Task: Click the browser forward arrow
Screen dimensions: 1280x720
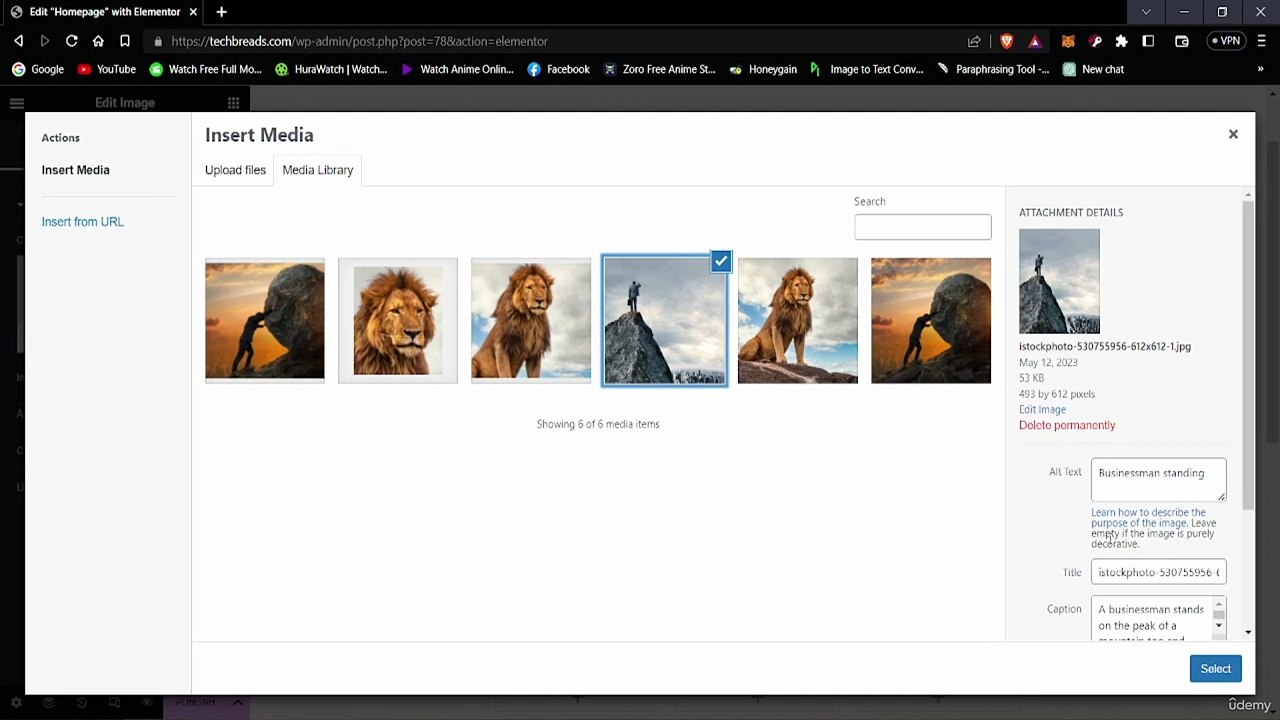Action: coord(45,41)
